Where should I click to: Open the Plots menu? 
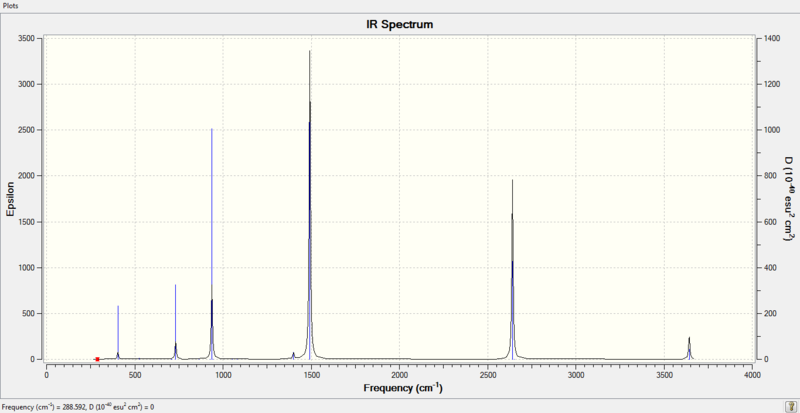coord(10,6)
